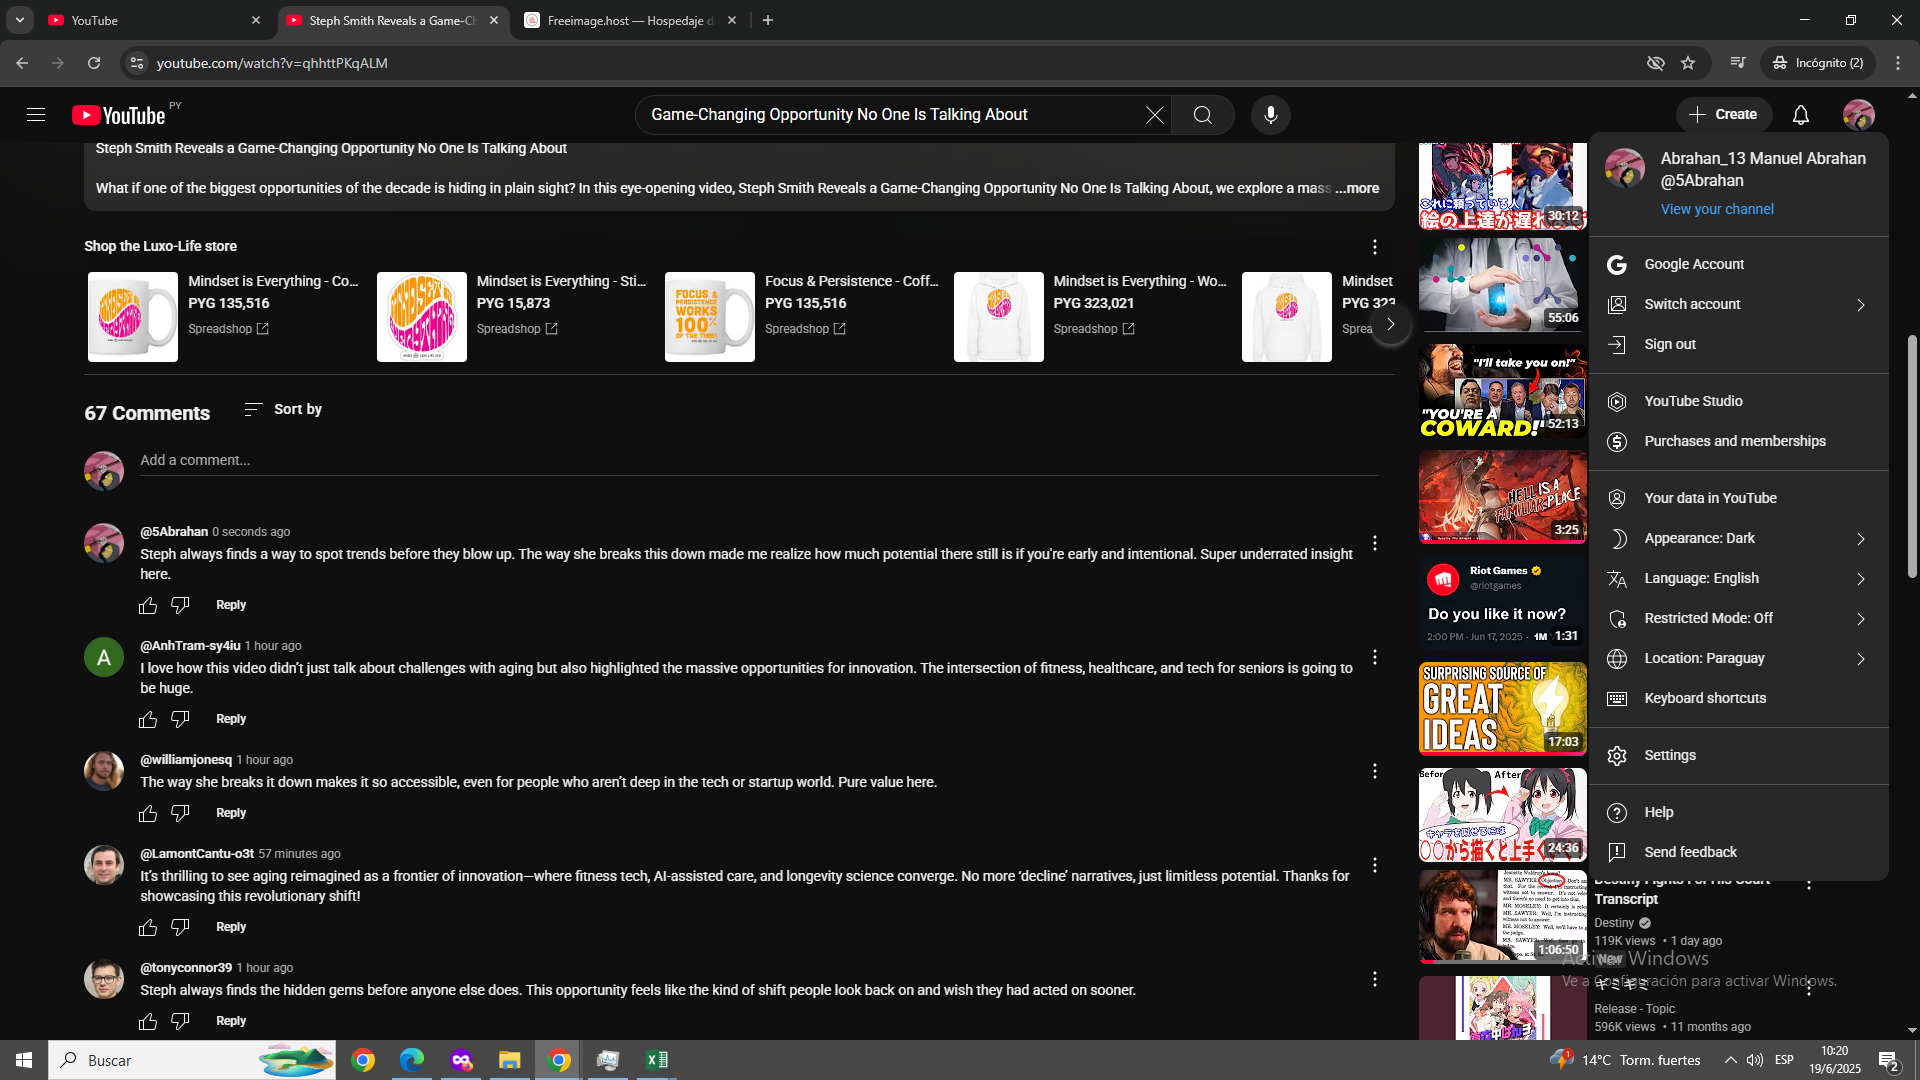Image resolution: width=1920 pixels, height=1080 pixels.
Task: Open Excel from the taskbar
Action: coord(657,1060)
